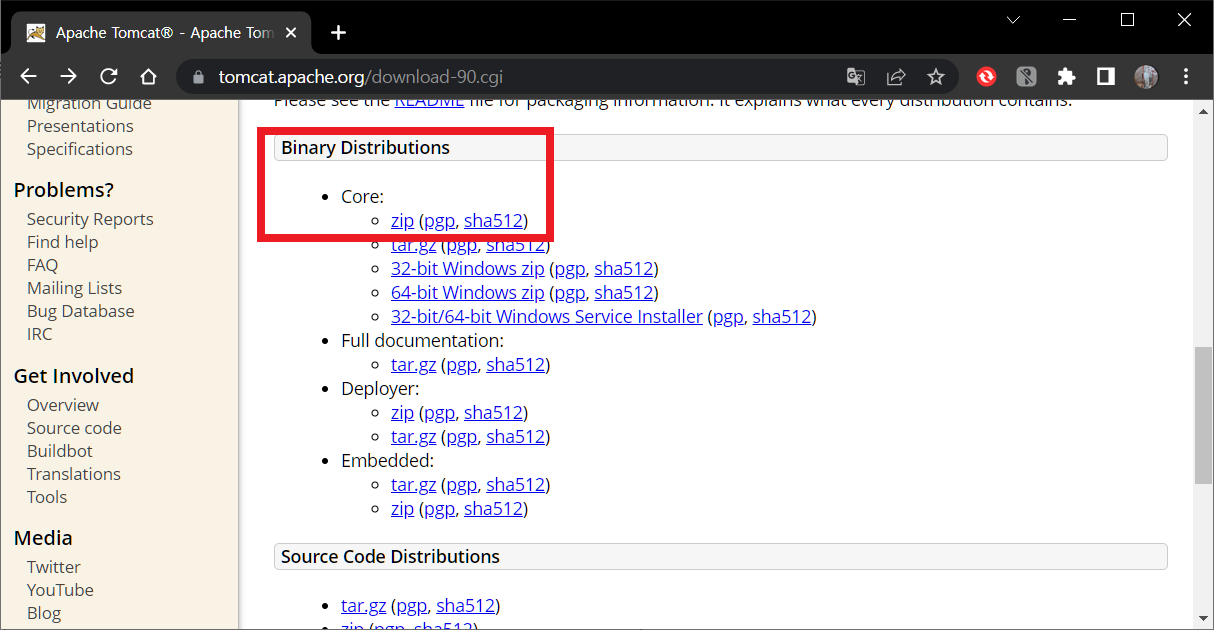1214x630 pixels.
Task: Open Blog under Media
Action: 44,613
